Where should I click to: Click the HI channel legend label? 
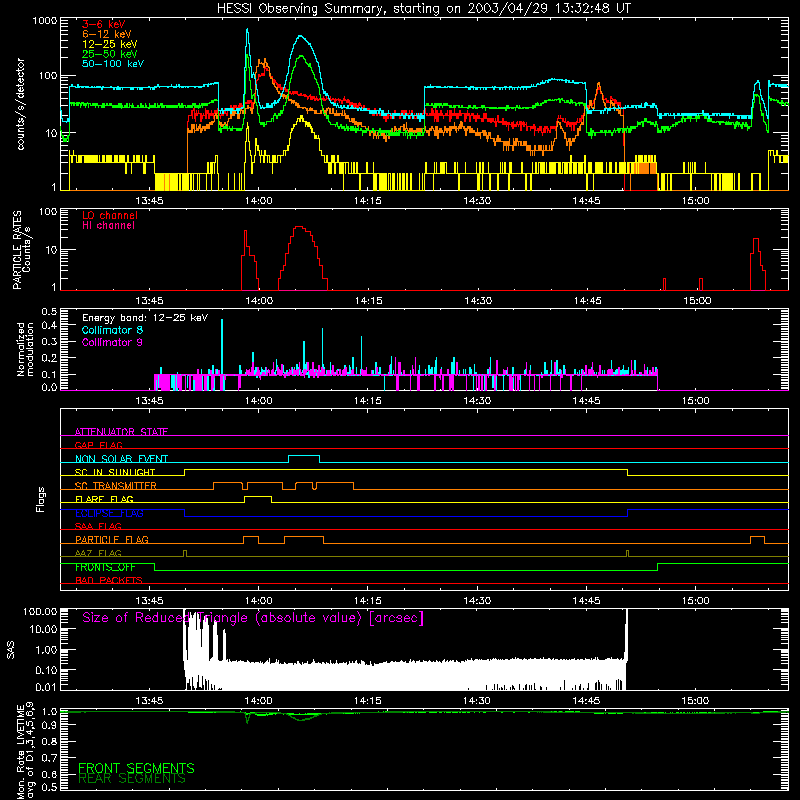coord(108,226)
